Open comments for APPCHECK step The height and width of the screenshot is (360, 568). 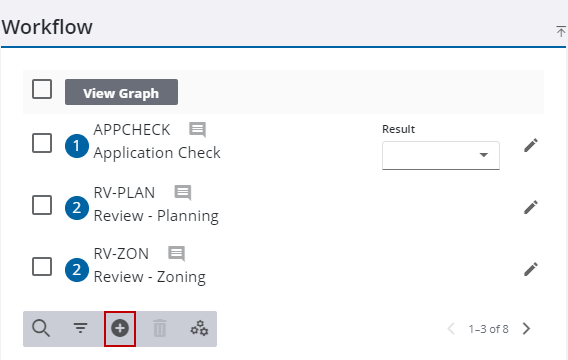pyautogui.click(x=197, y=130)
